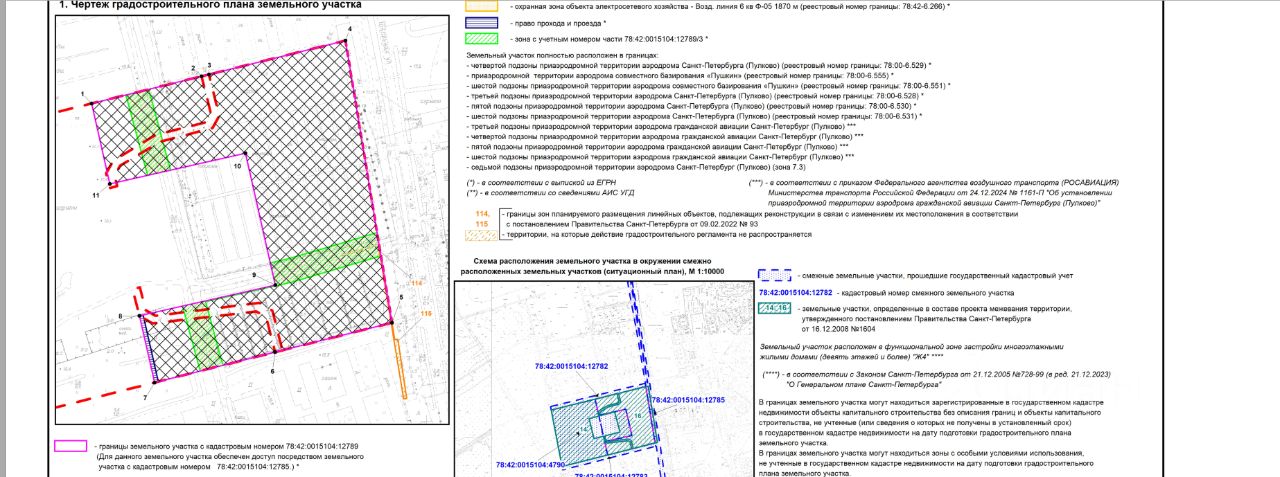Click orange legend numbers '114, 115'

483,219
